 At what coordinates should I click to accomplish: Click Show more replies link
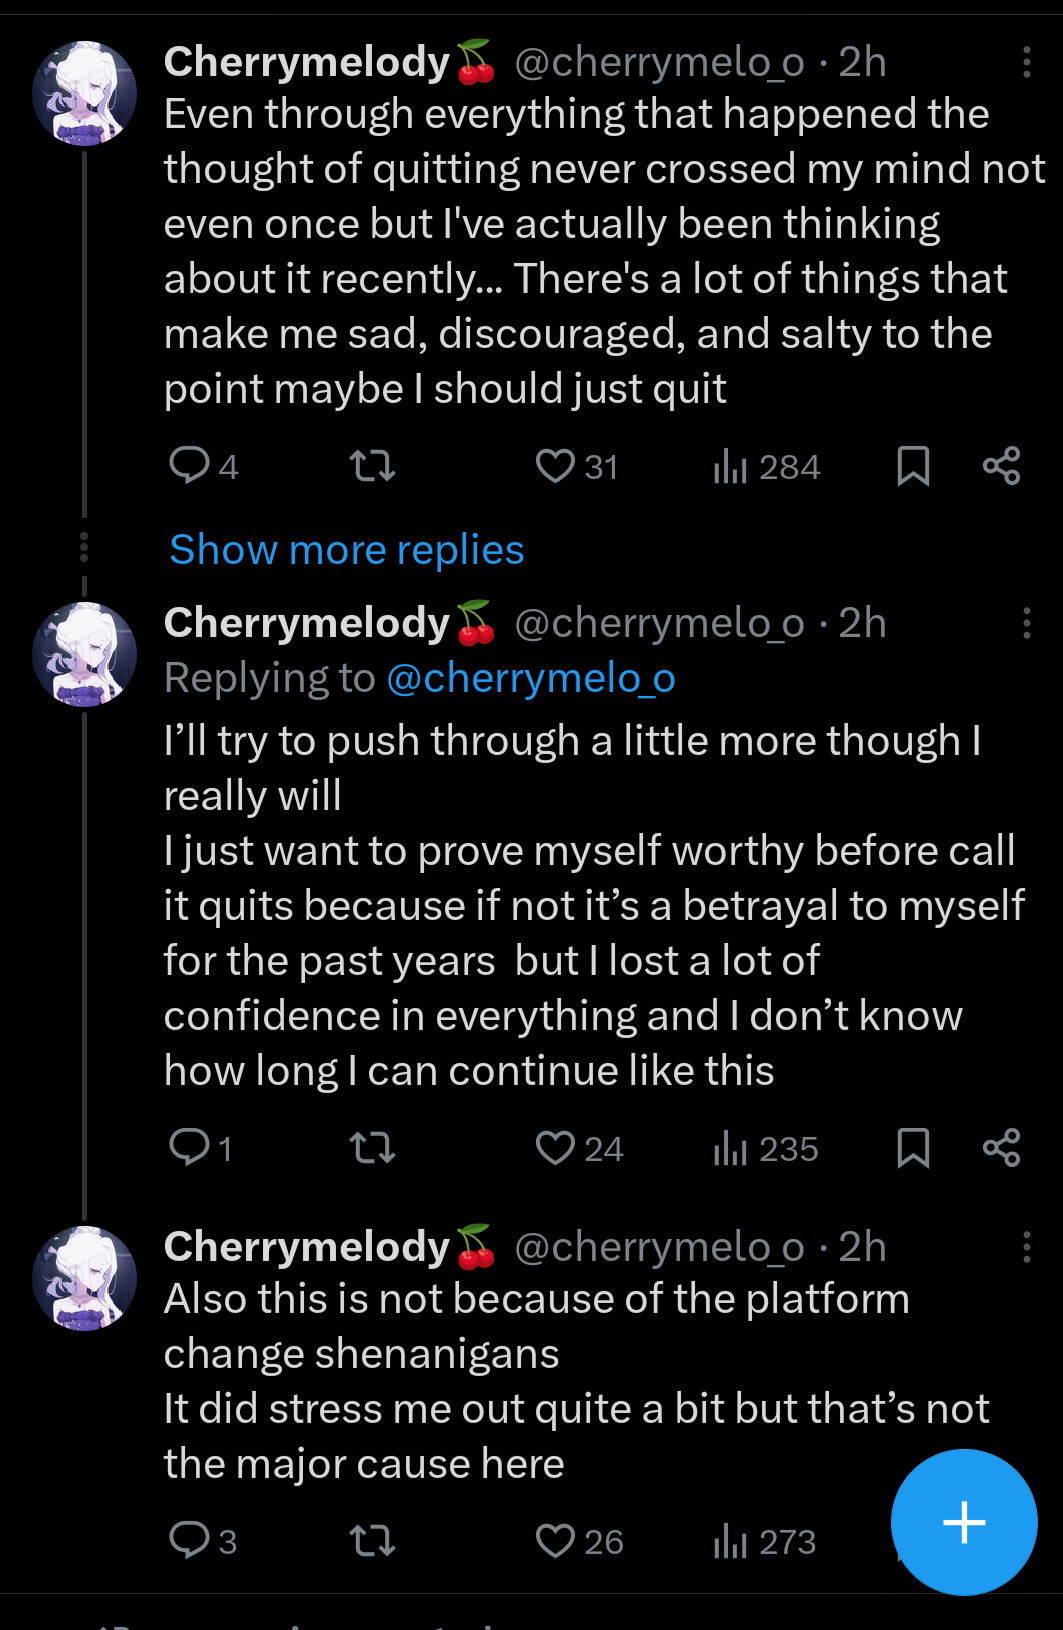click(x=347, y=550)
